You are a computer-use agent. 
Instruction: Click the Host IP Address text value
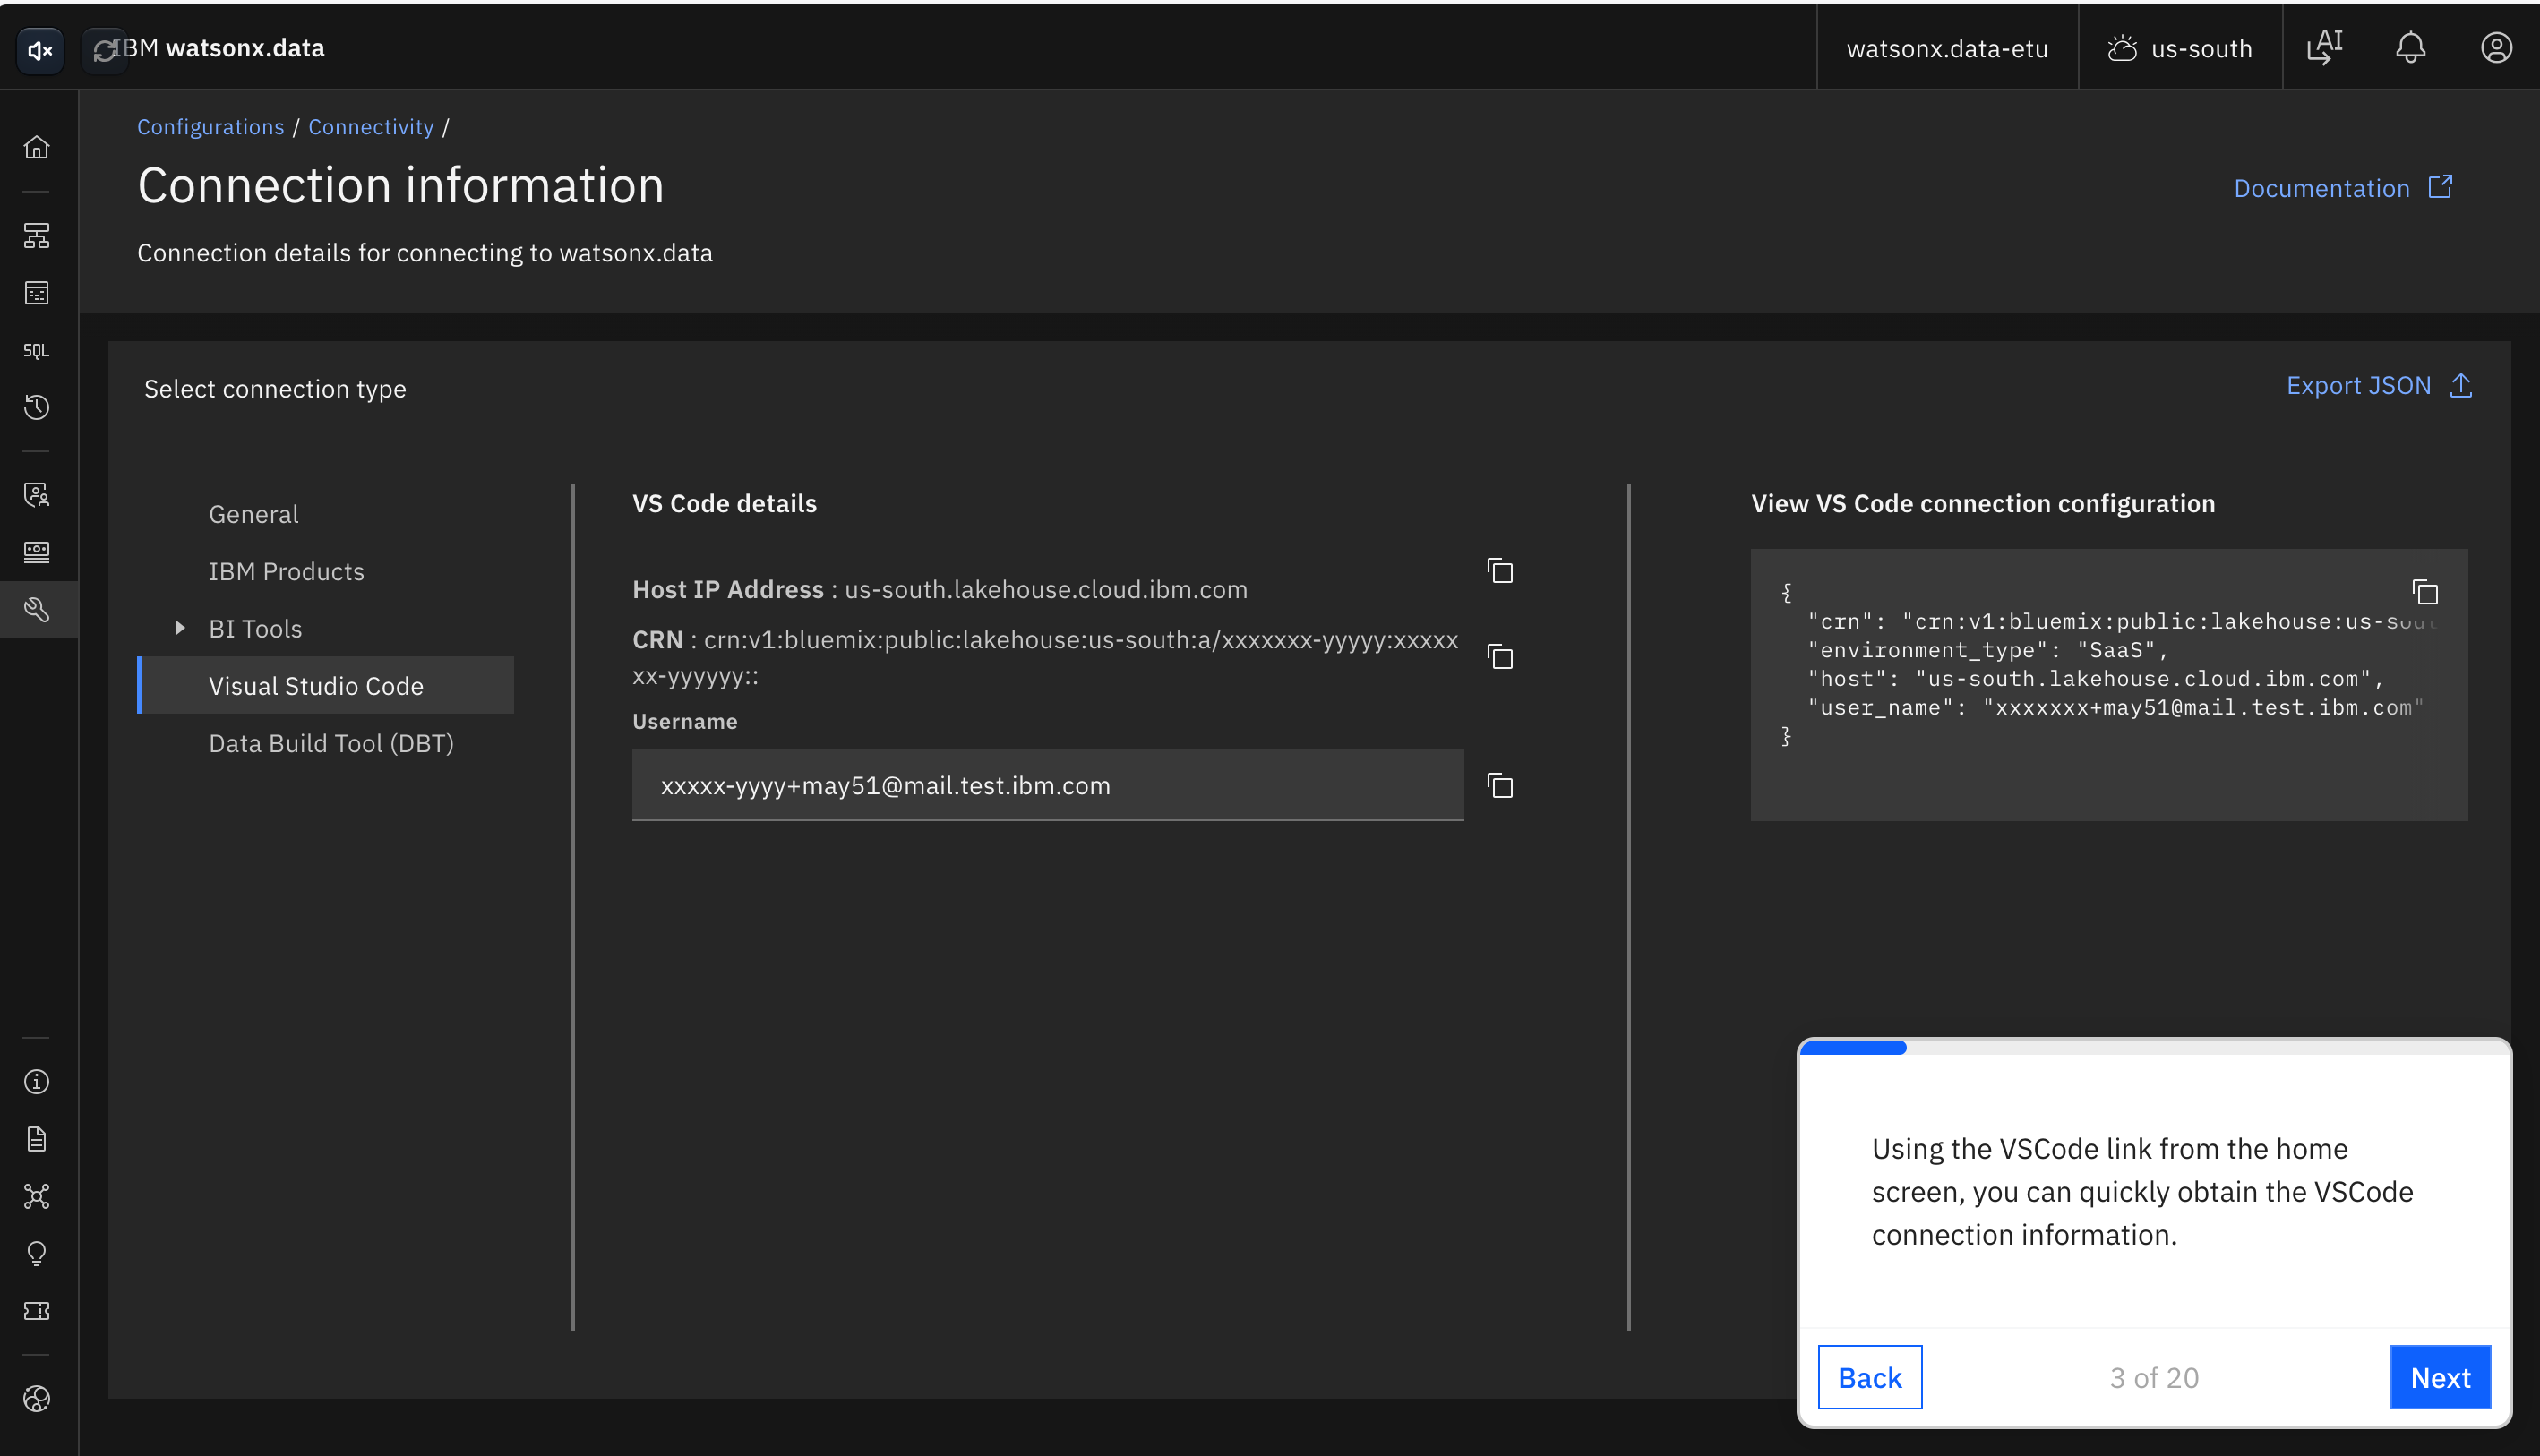coord(1046,589)
